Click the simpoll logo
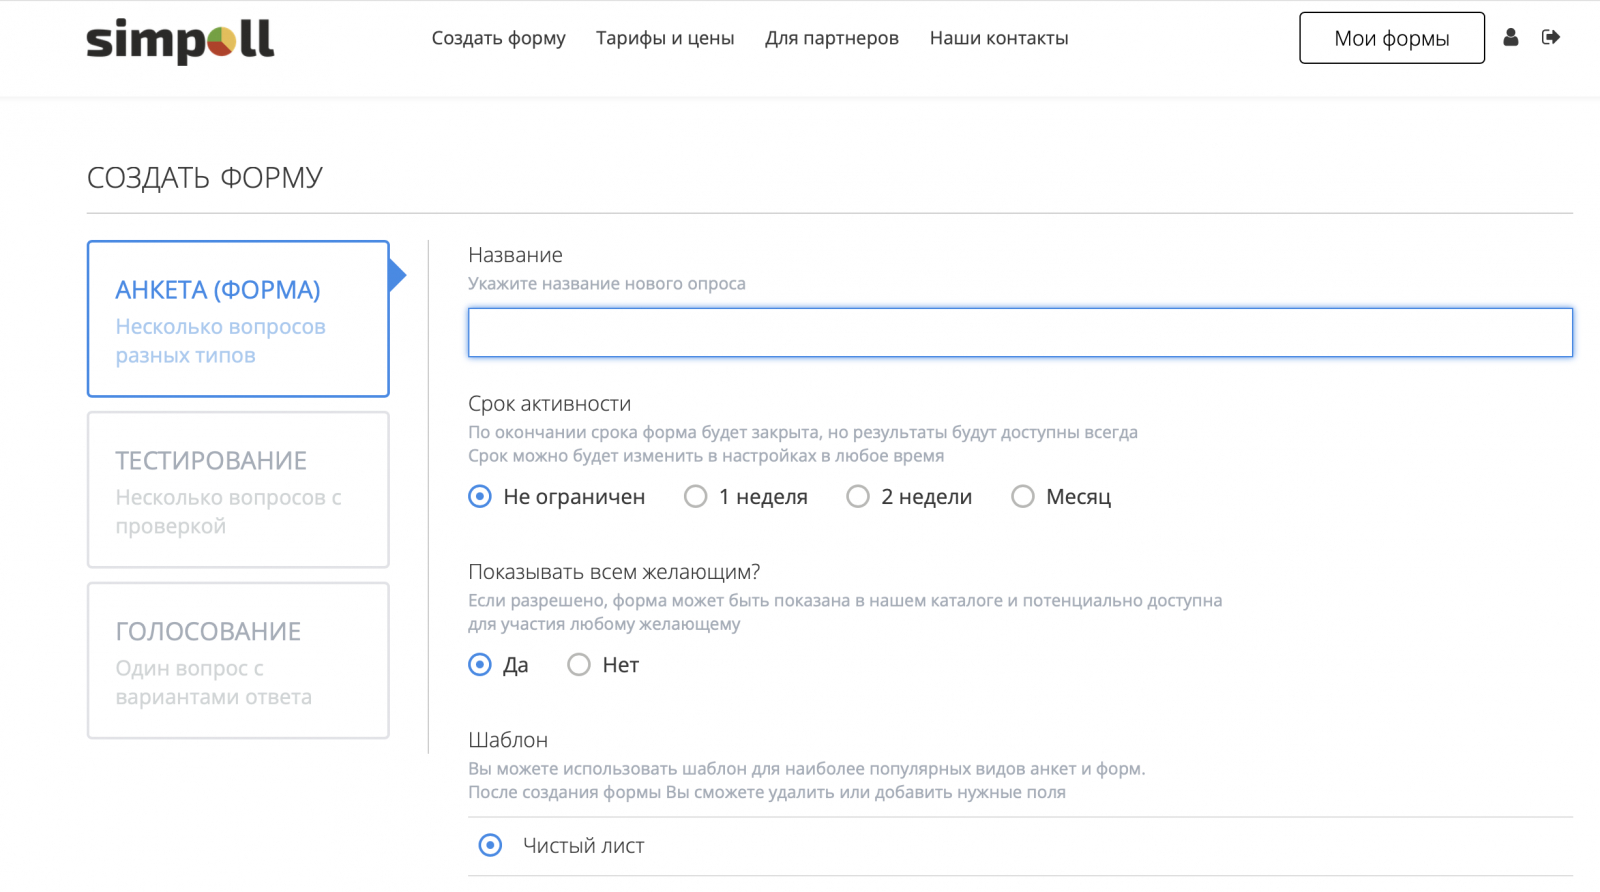This screenshot has width=1600, height=892. (x=180, y=40)
